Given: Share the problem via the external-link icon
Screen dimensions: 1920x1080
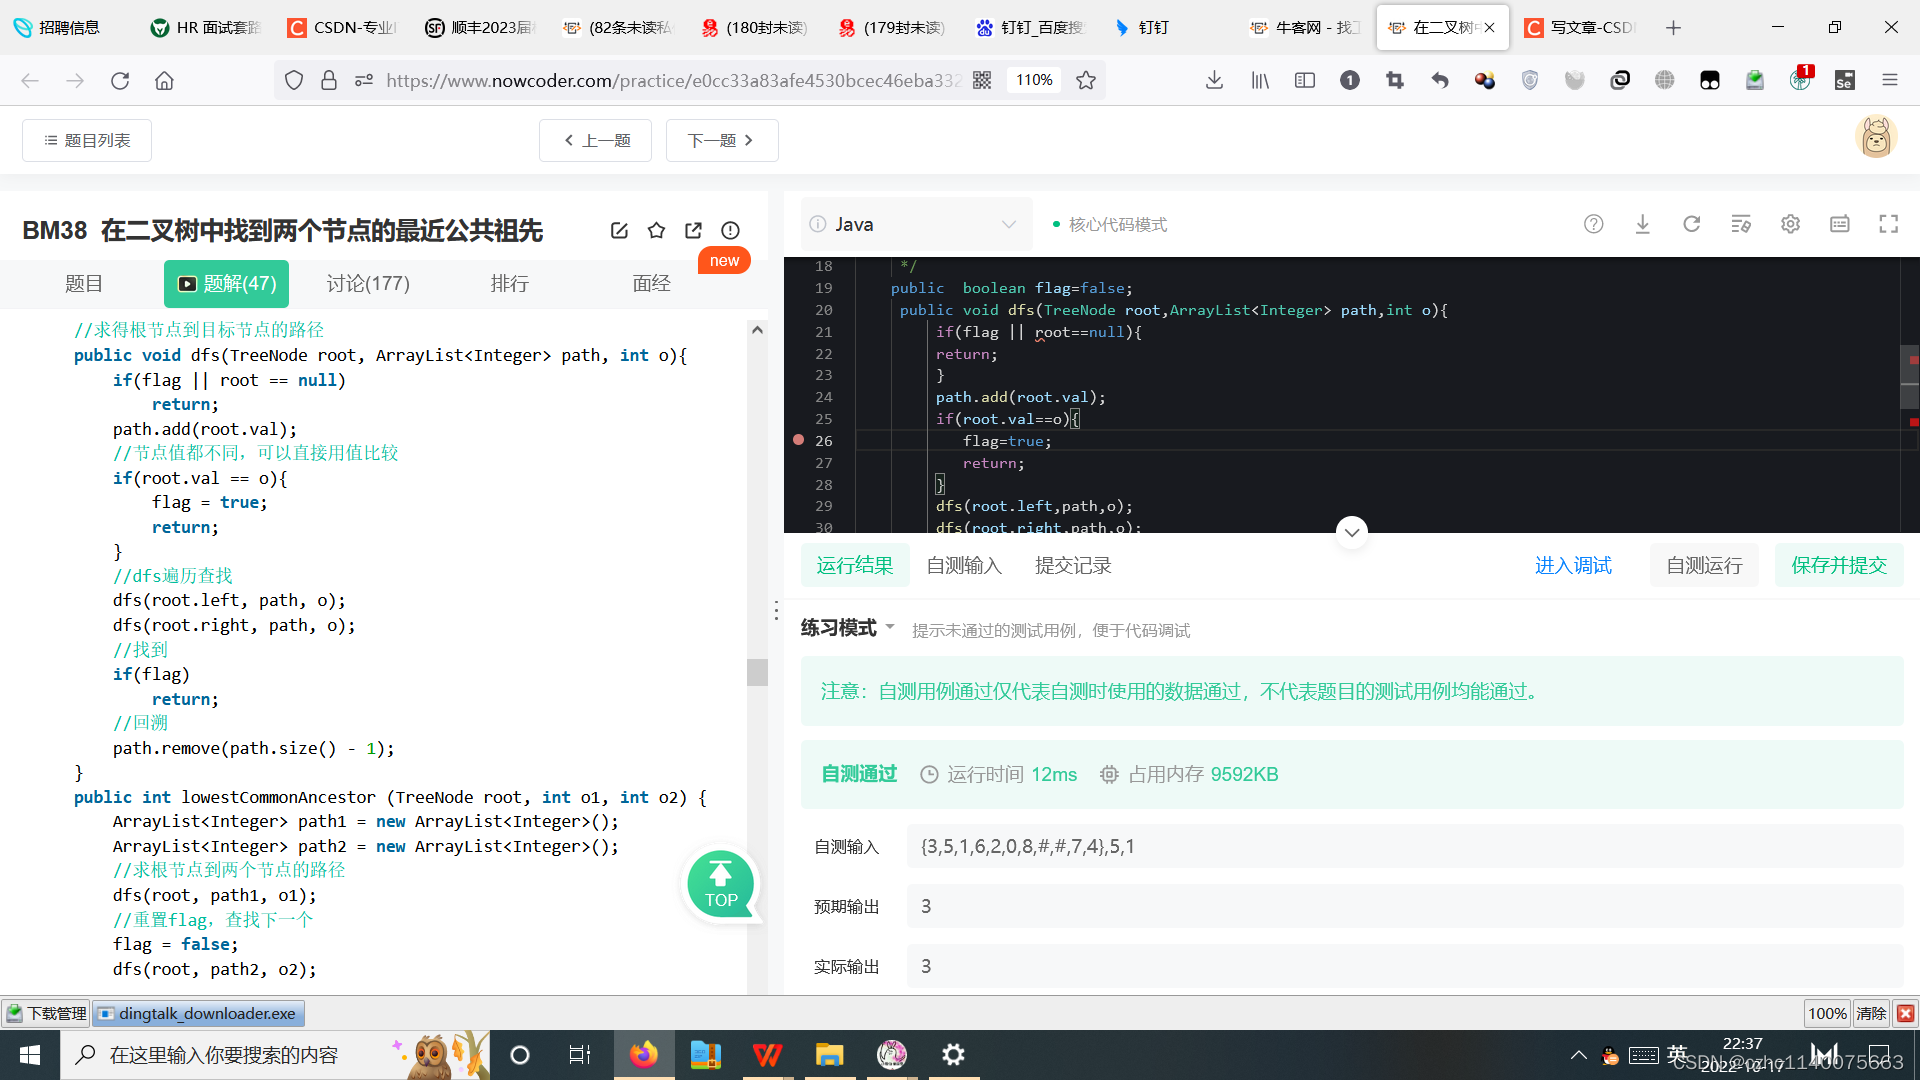Looking at the screenshot, I should (x=693, y=231).
